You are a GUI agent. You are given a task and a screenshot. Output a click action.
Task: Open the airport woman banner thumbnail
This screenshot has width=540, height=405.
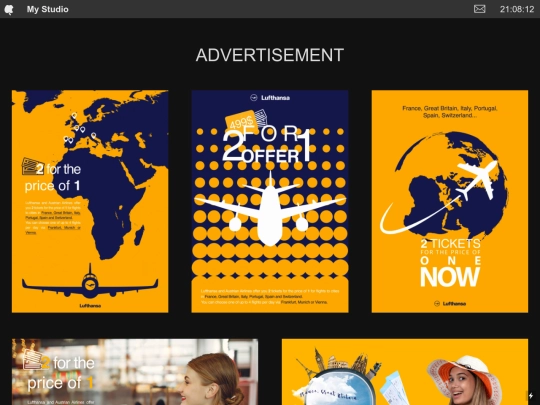(x=135, y=372)
